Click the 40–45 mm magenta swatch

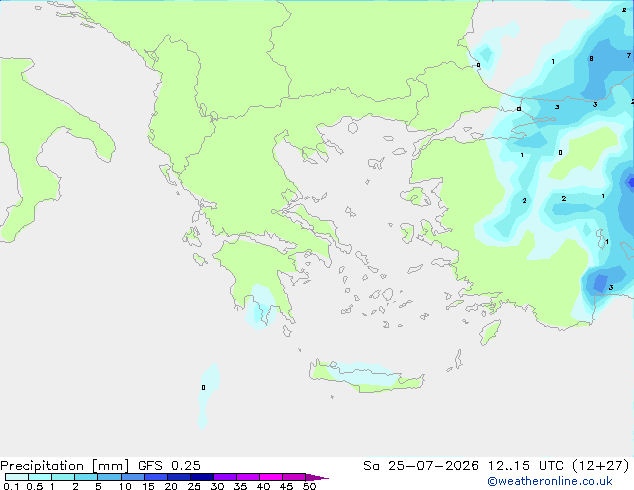coord(271,477)
